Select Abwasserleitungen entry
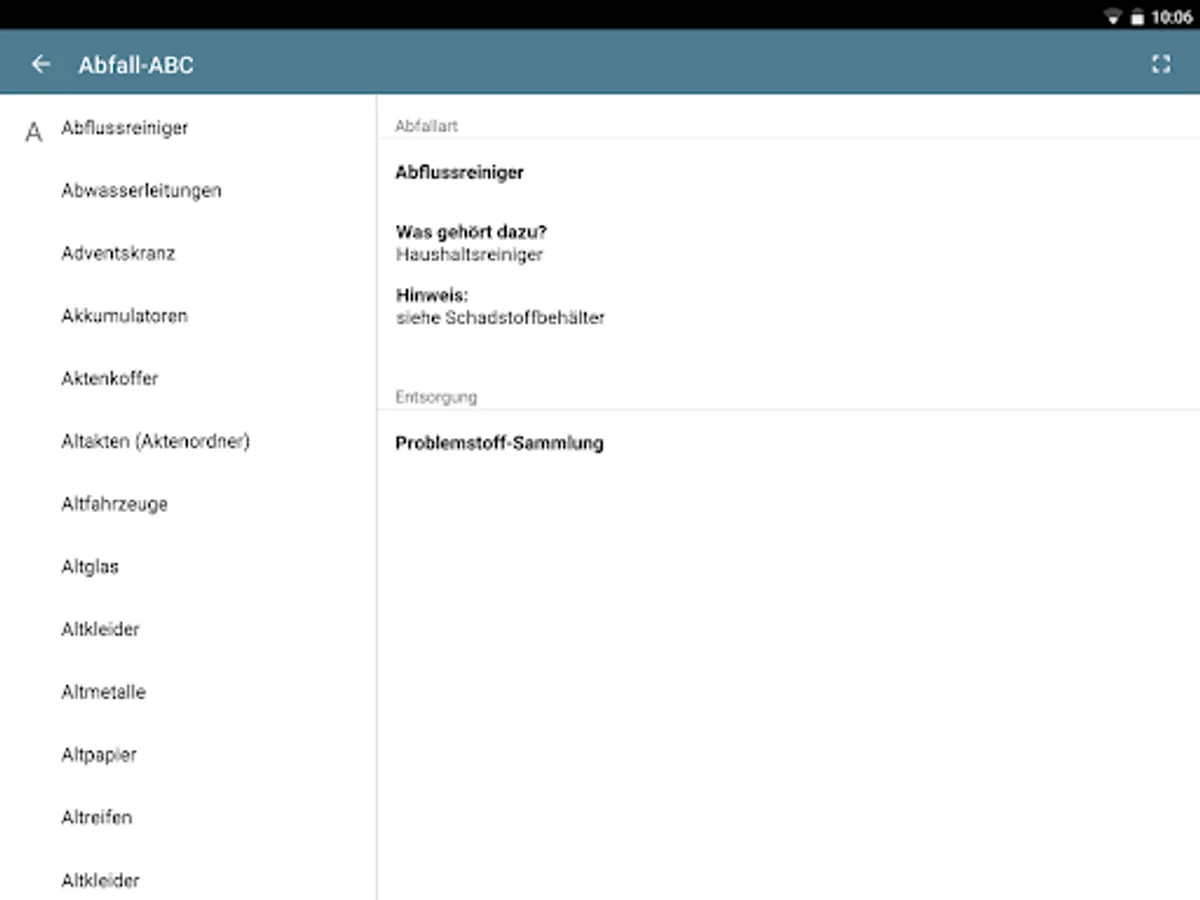Viewport: 1200px width, 900px height. pyautogui.click(x=141, y=190)
